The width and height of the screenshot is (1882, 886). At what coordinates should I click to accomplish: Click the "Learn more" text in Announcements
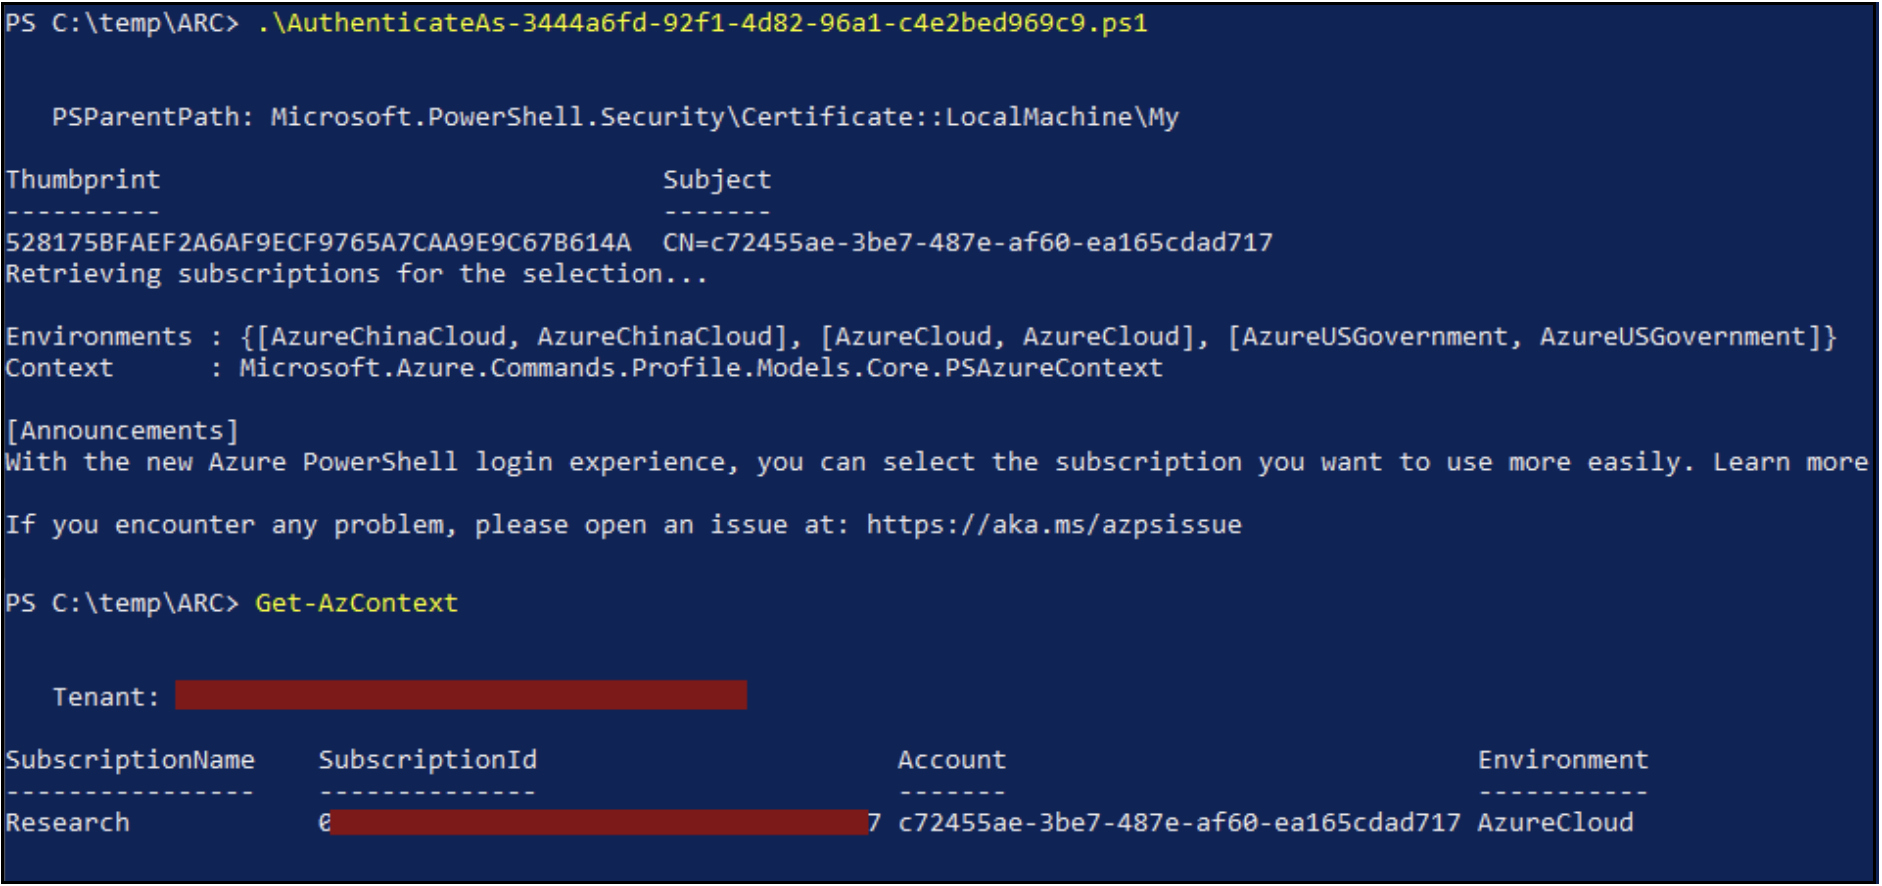pos(1790,462)
